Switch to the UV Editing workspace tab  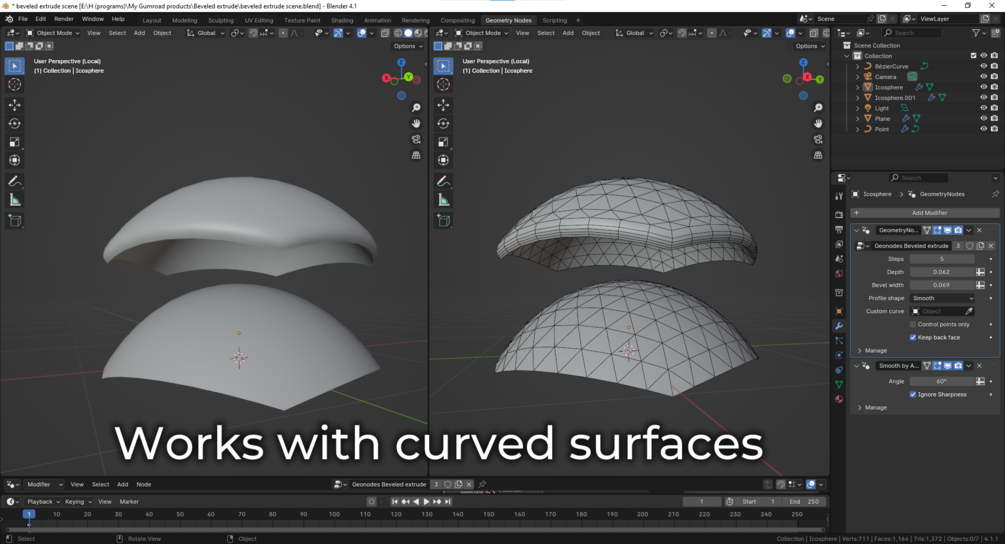[259, 21]
